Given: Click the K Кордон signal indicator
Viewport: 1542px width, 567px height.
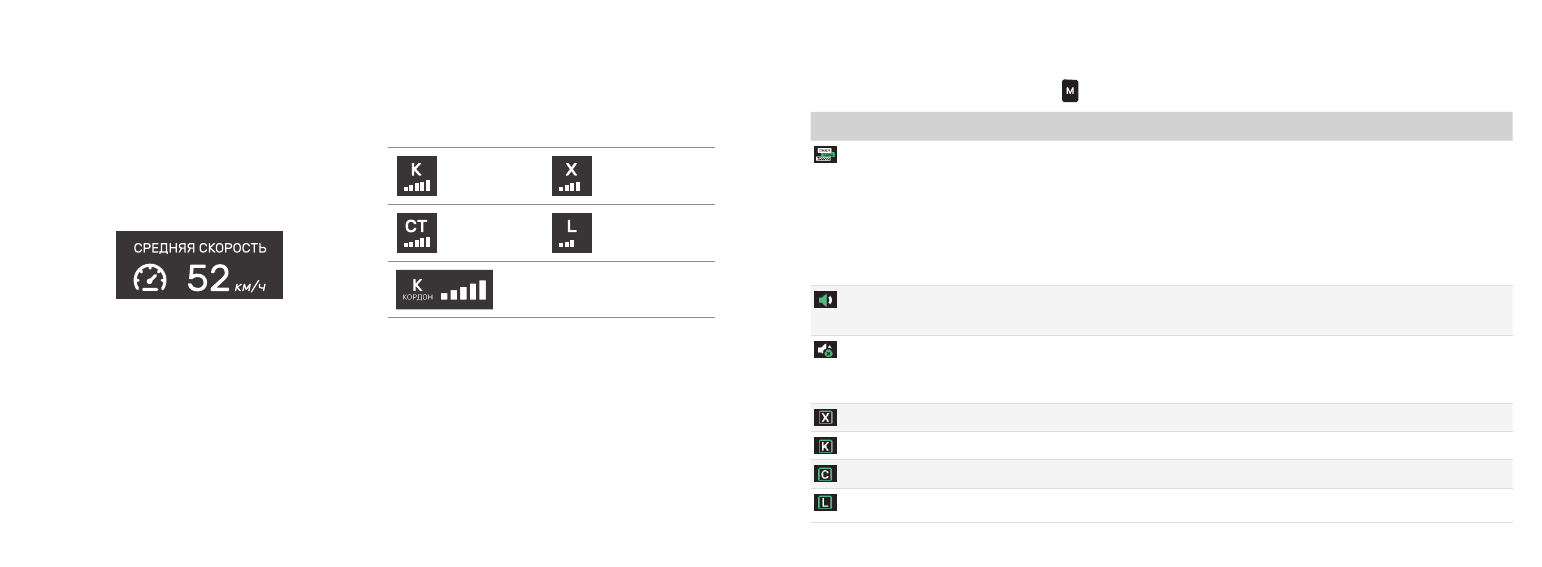Looking at the screenshot, I should (x=444, y=289).
